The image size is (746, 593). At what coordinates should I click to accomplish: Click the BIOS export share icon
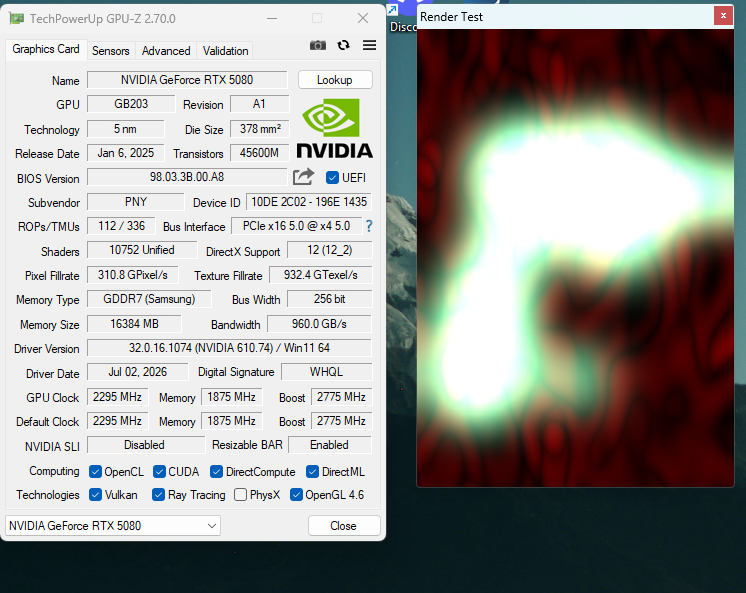click(x=304, y=177)
